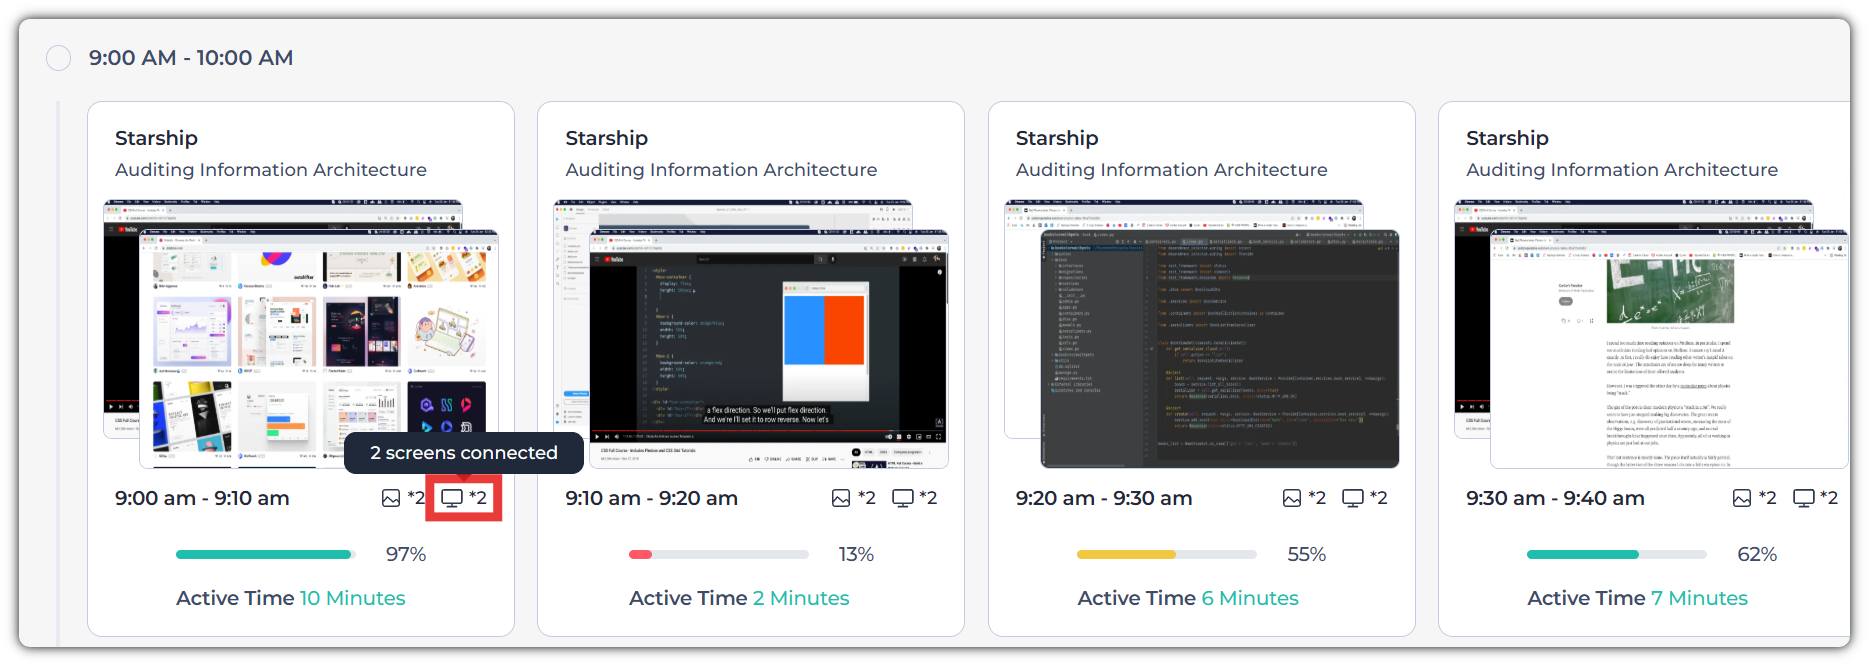The width and height of the screenshot is (1869, 666).
Task: Click screenshot count icon on 9:00 am card
Action: coord(391,498)
